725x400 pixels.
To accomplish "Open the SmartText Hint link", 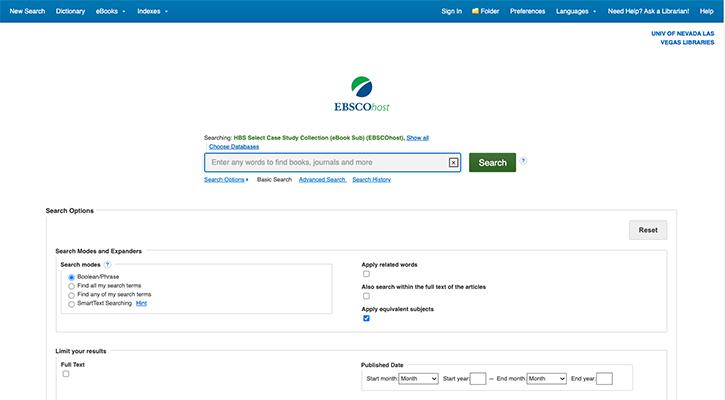I will tap(141, 303).
